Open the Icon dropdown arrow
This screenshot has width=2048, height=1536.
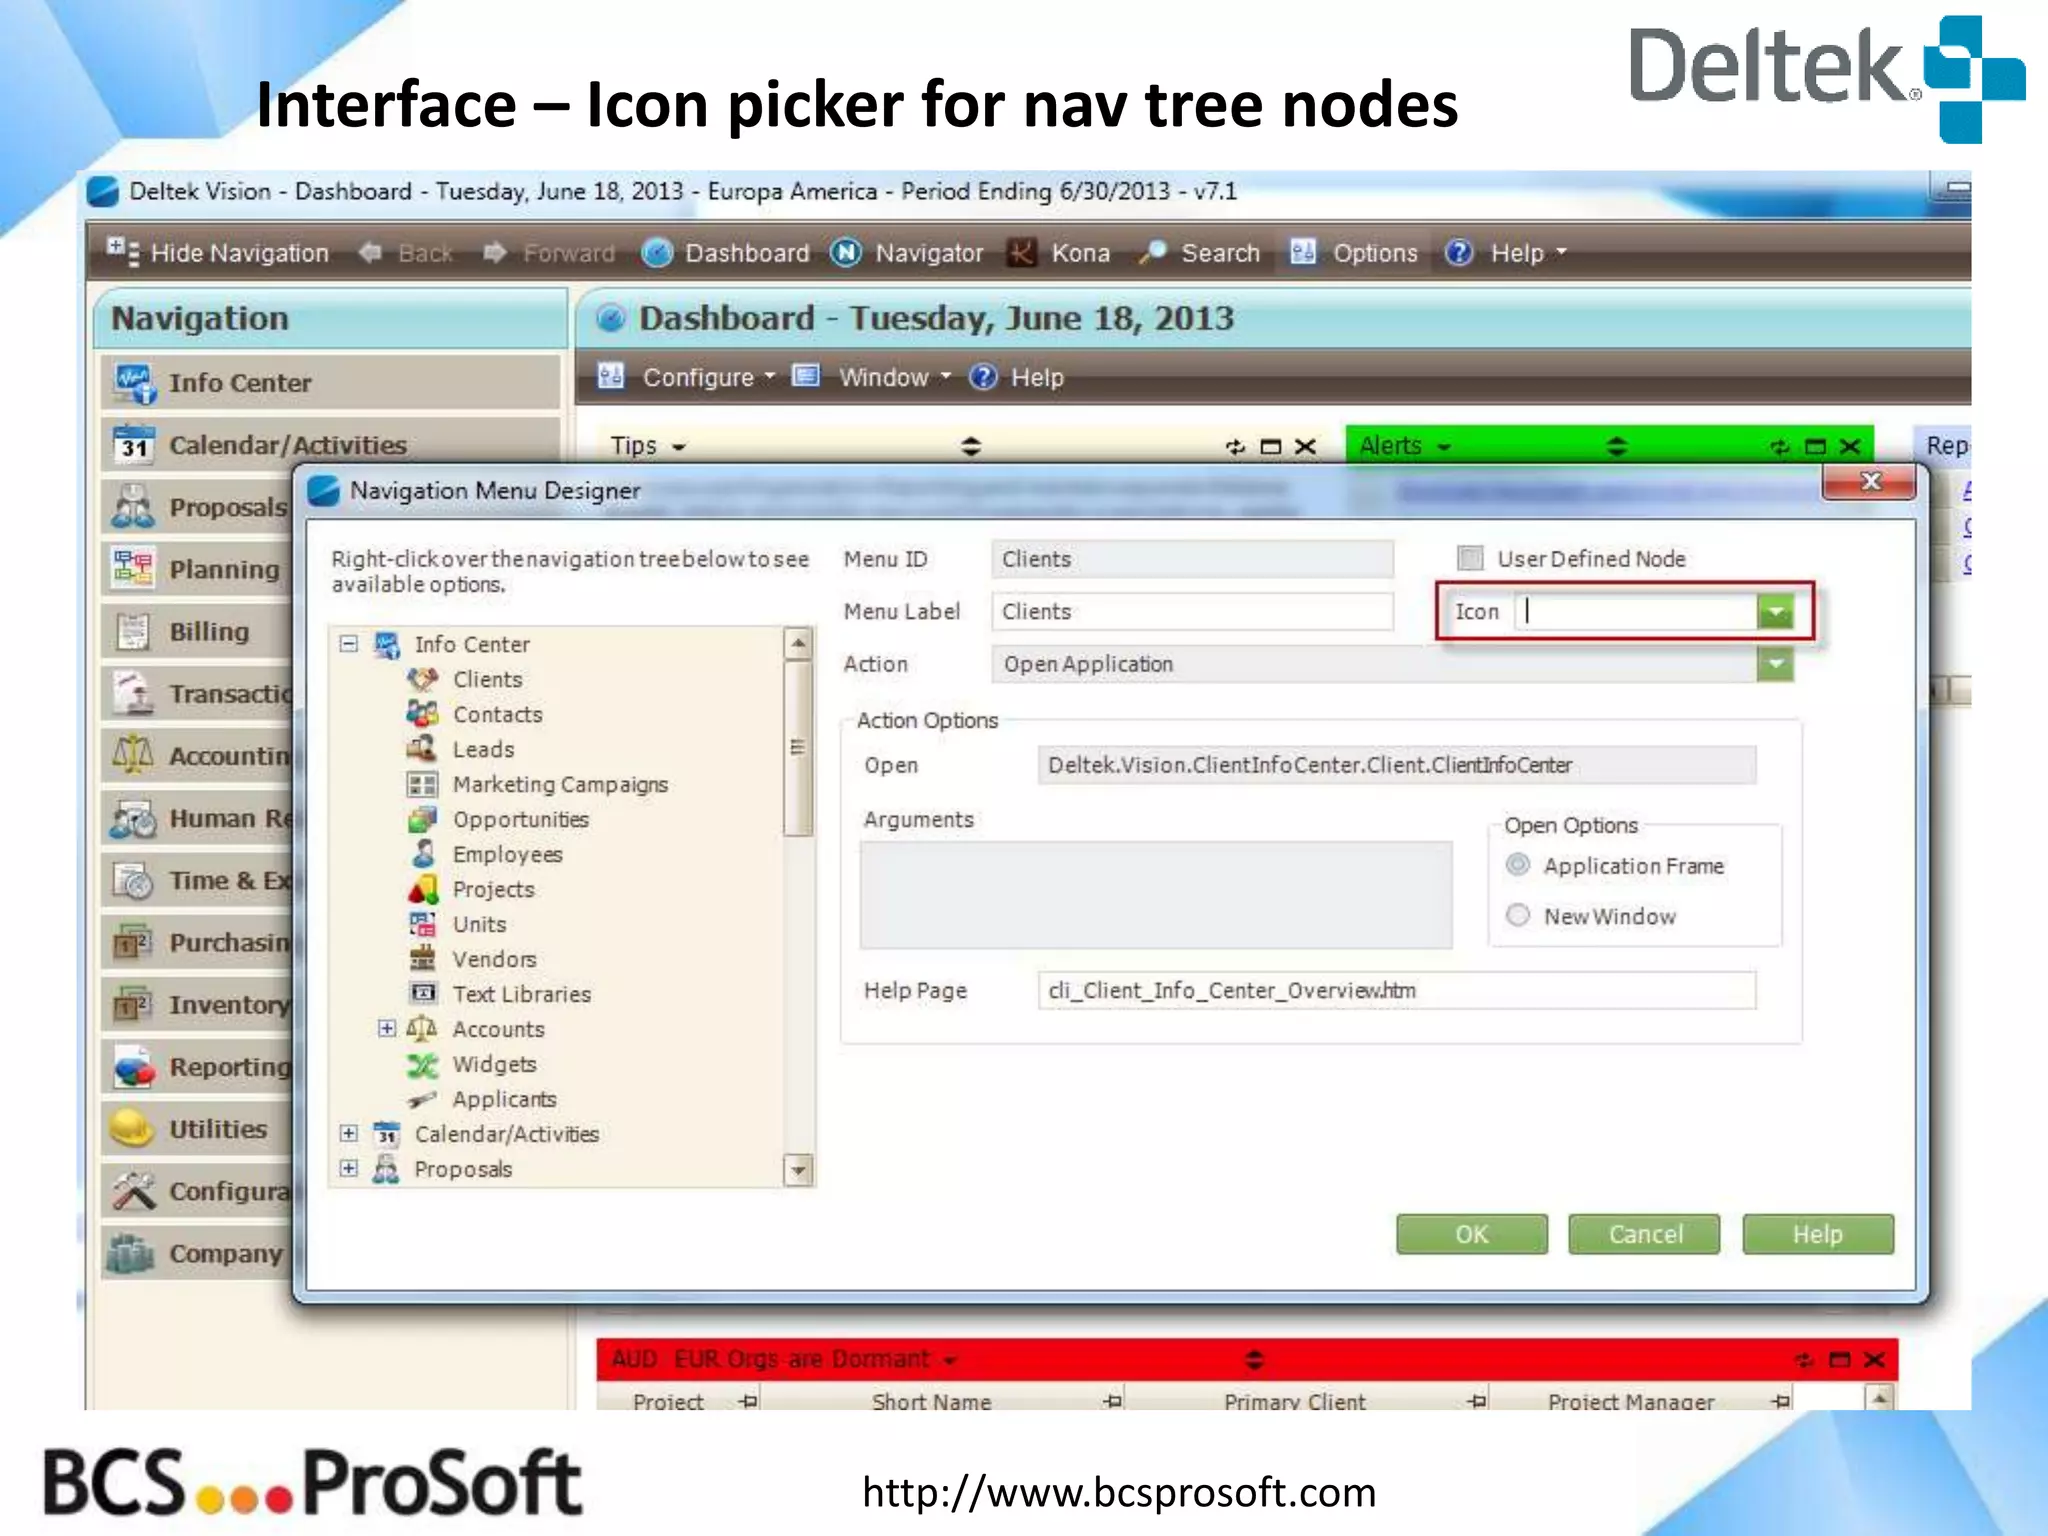1776,612
